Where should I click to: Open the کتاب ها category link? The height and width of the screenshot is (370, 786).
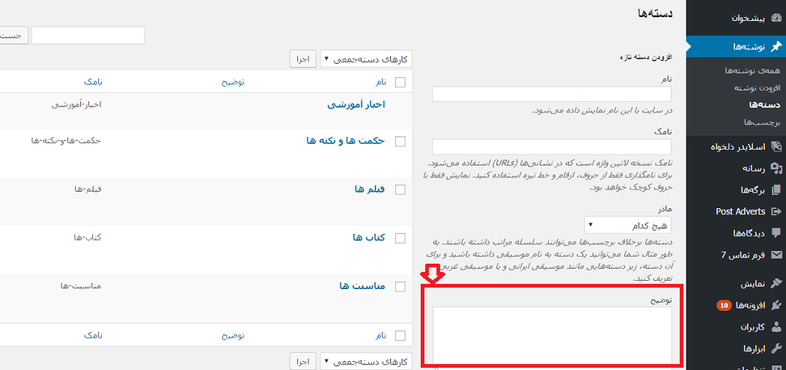pyautogui.click(x=368, y=238)
